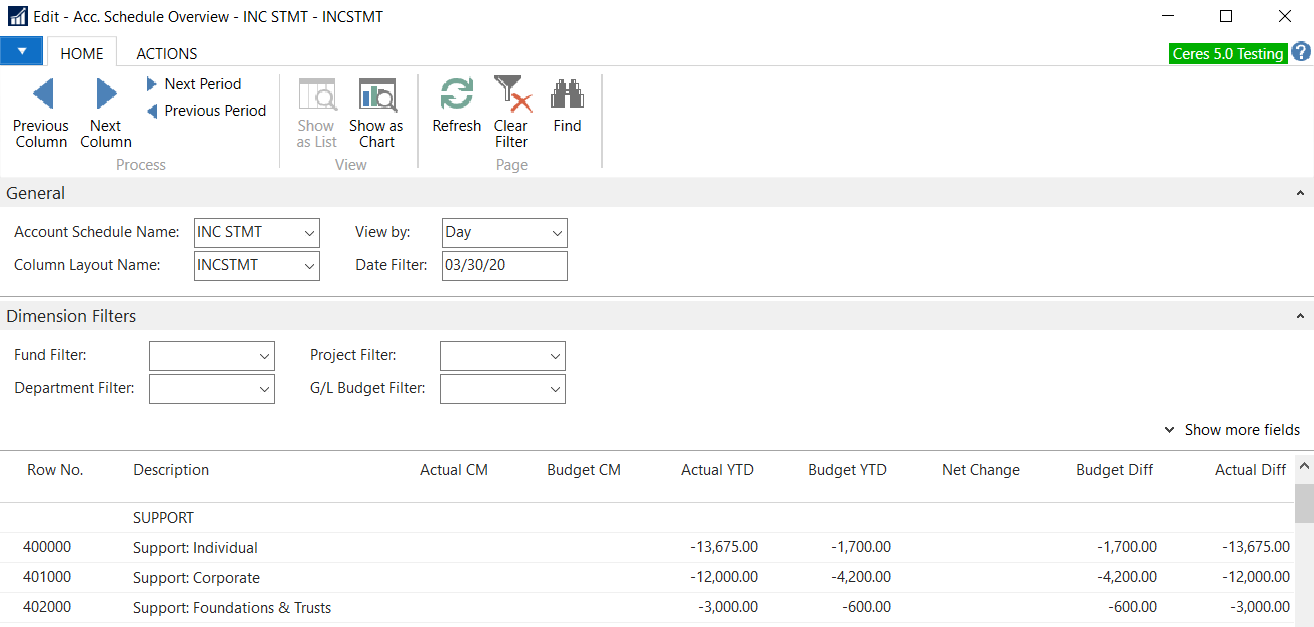The height and width of the screenshot is (627, 1314).
Task: Collapse the General section
Action: point(1302,192)
